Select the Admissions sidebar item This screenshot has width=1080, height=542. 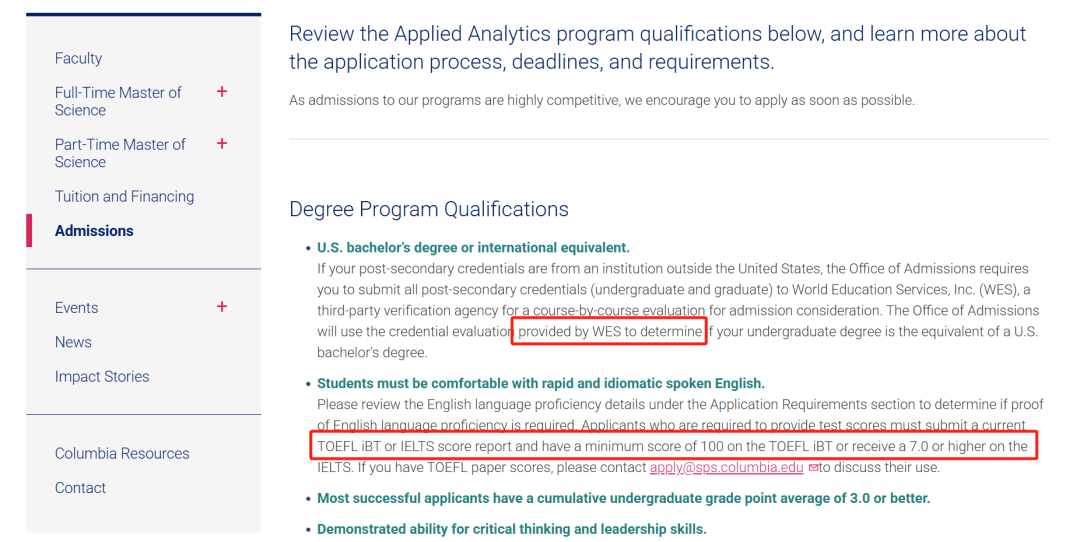point(94,231)
